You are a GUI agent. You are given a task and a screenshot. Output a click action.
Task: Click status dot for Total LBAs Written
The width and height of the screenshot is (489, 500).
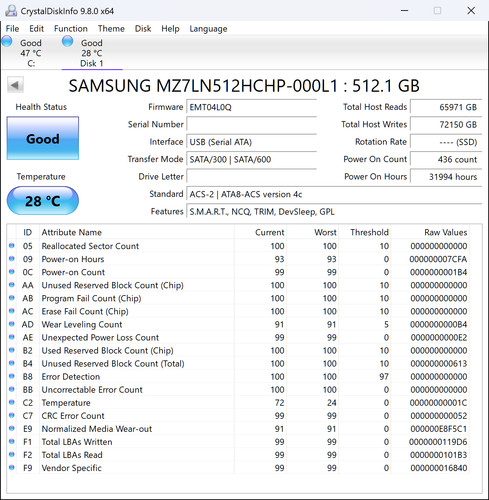pos(12,441)
